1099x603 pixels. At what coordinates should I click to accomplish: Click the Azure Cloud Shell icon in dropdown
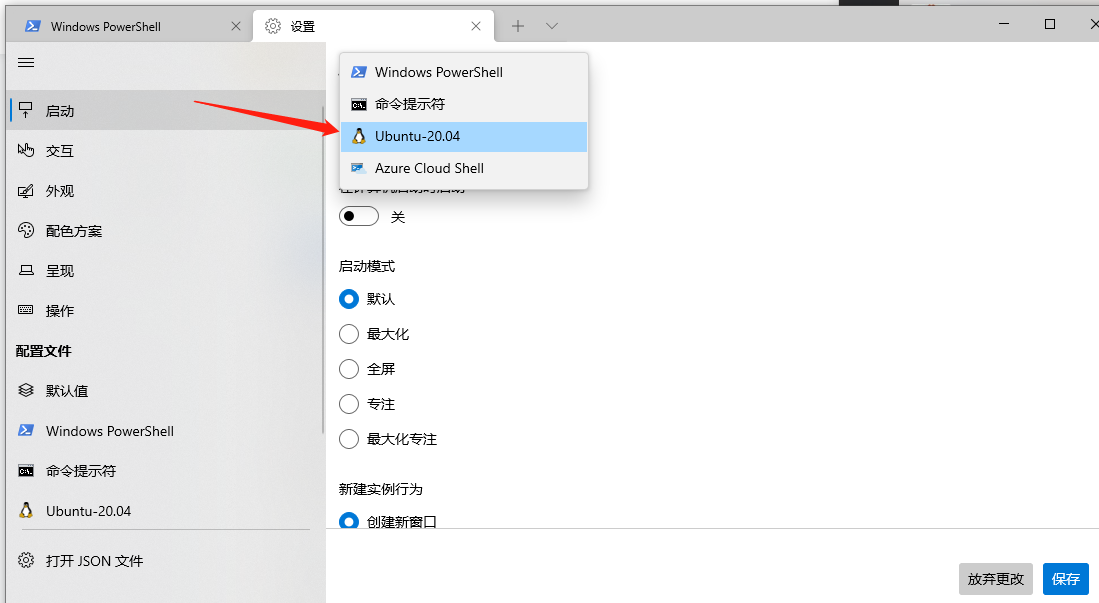tap(359, 168)
